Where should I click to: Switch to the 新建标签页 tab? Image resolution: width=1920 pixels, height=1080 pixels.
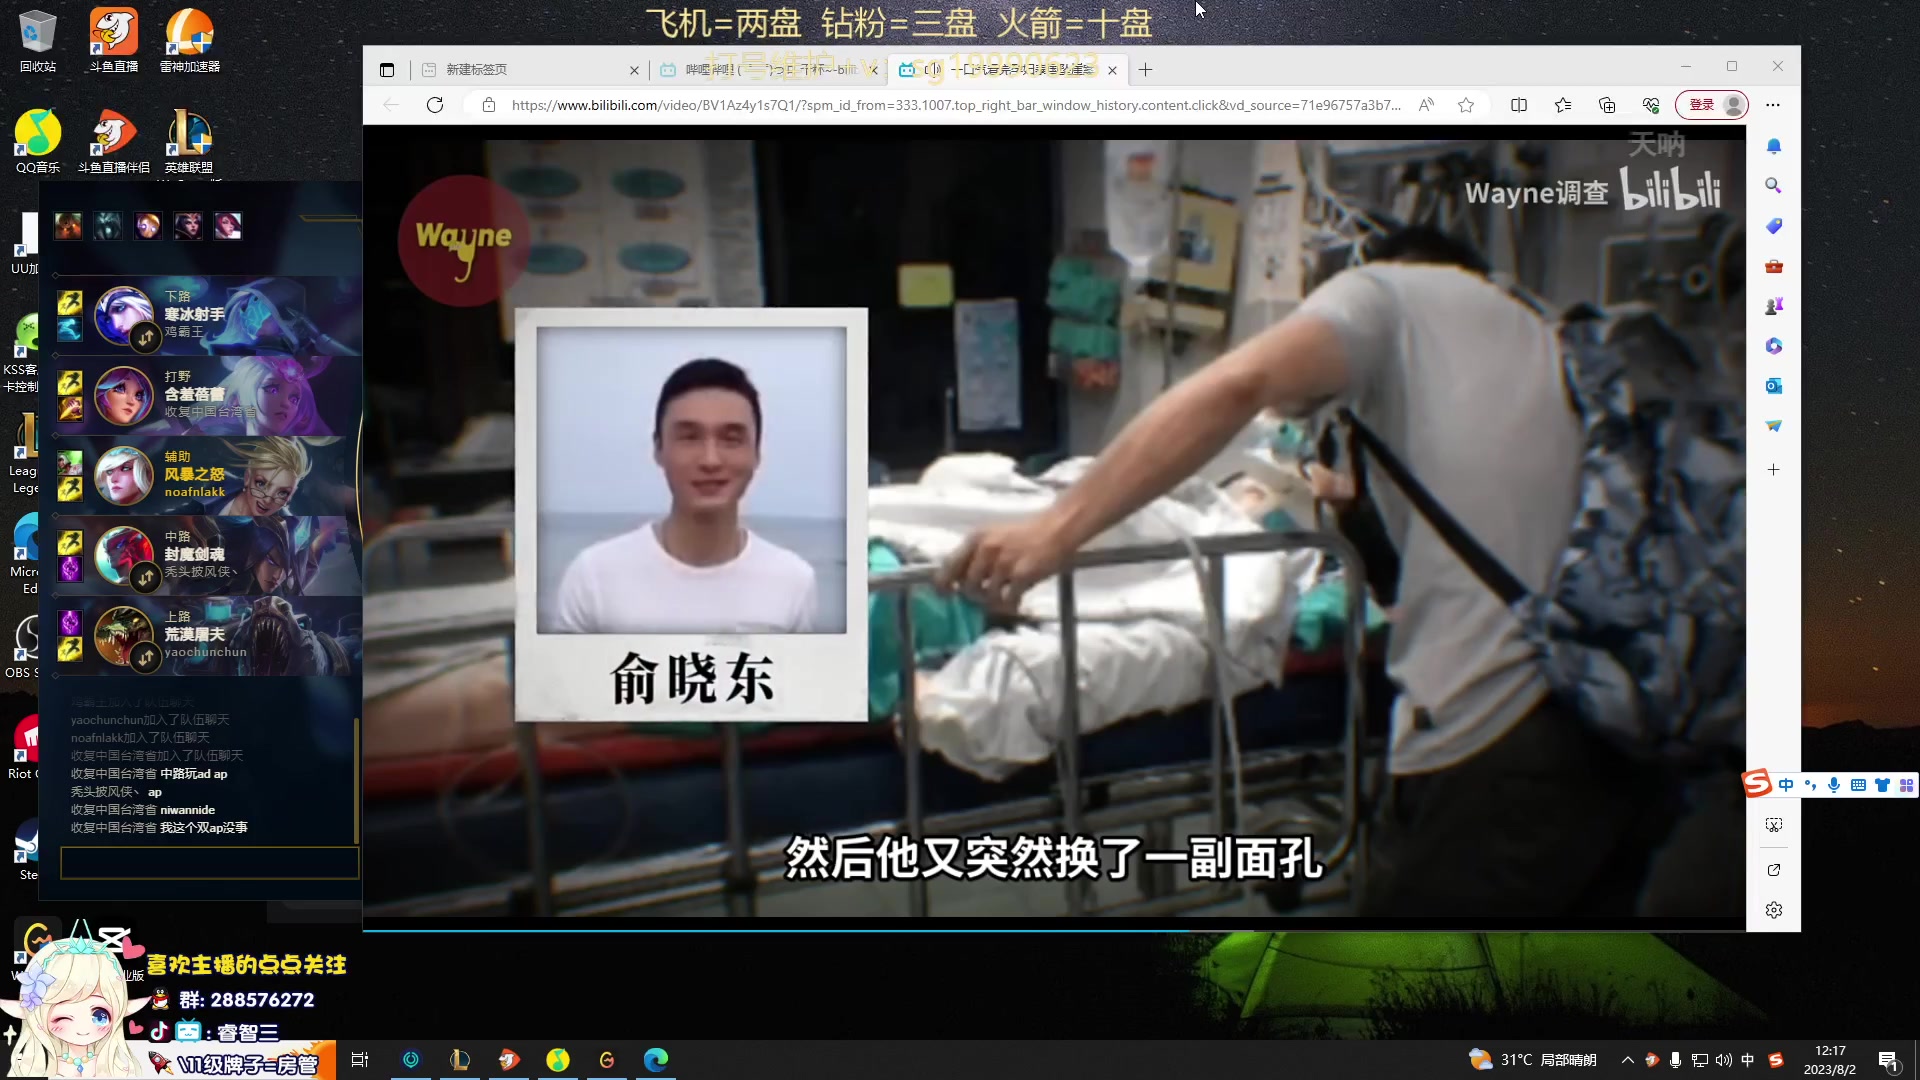point(530,70)
